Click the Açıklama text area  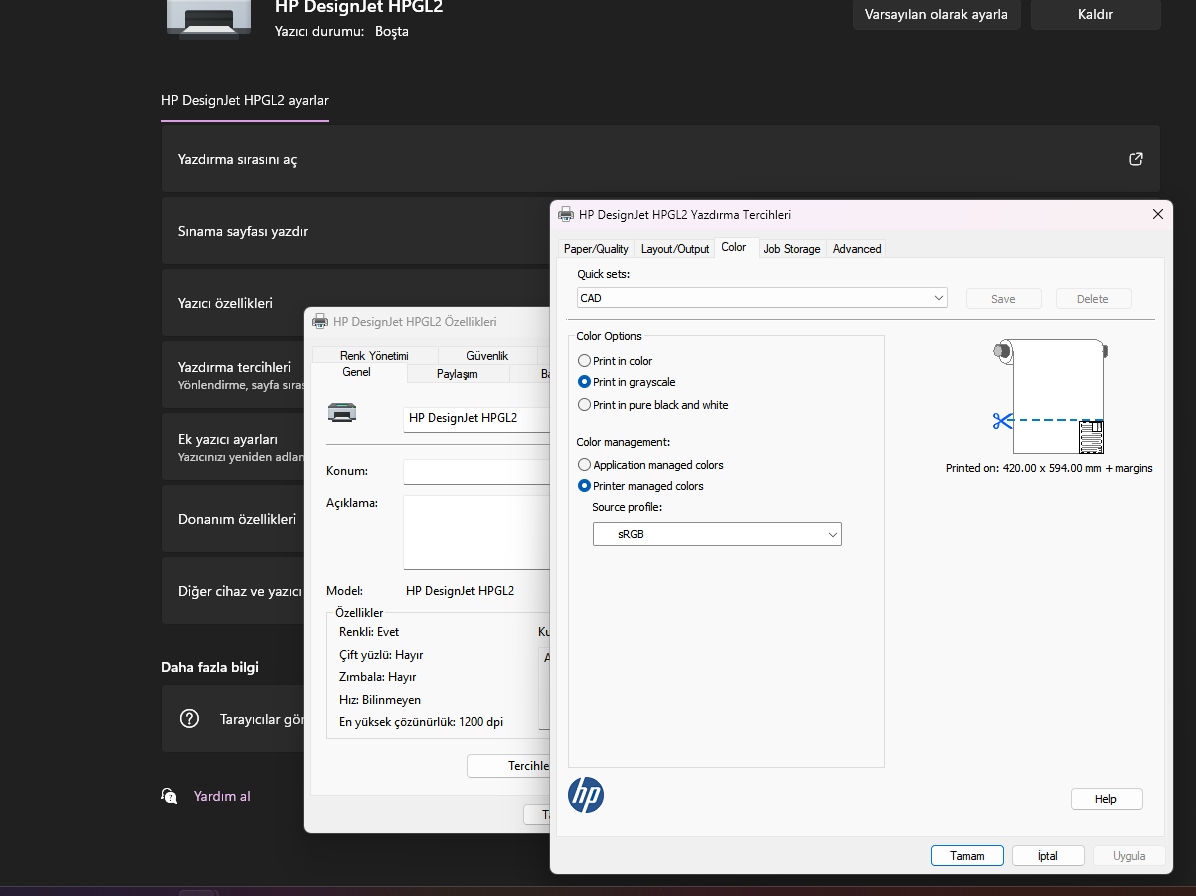[477, 532]
